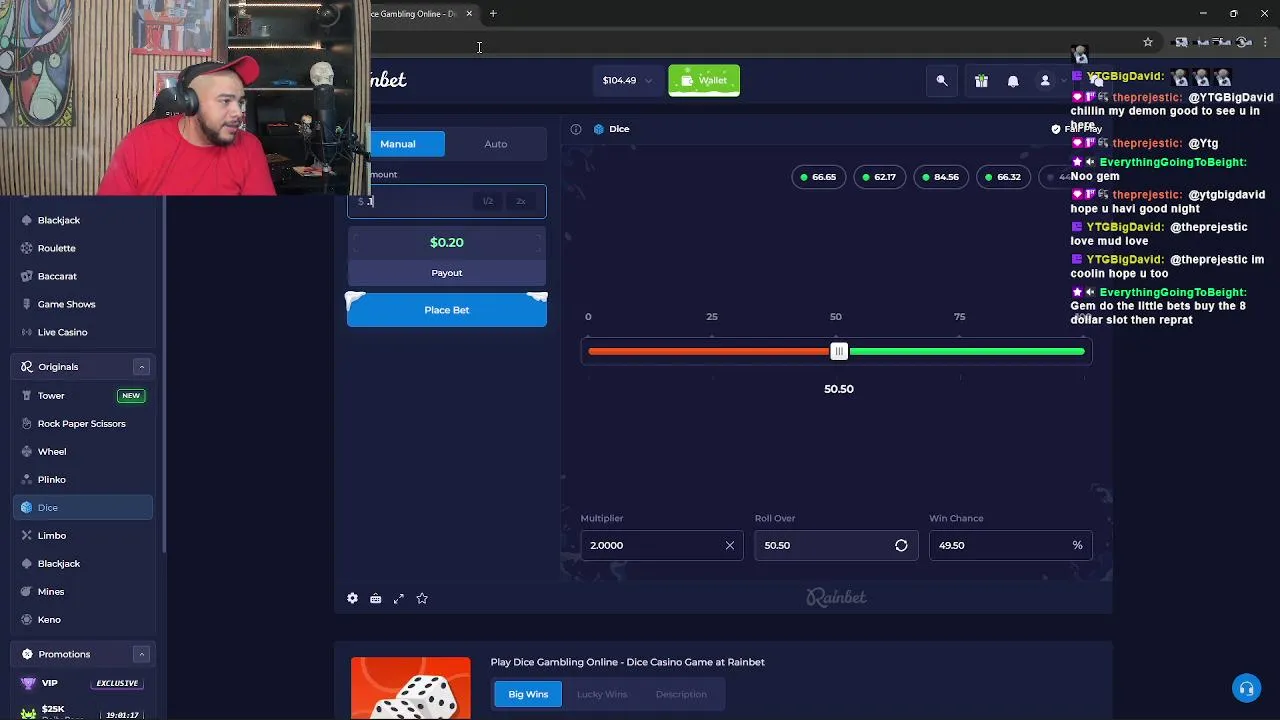The image size is (1280, 720).
Task: Open the user profile icon
Action: point(1045,81)
